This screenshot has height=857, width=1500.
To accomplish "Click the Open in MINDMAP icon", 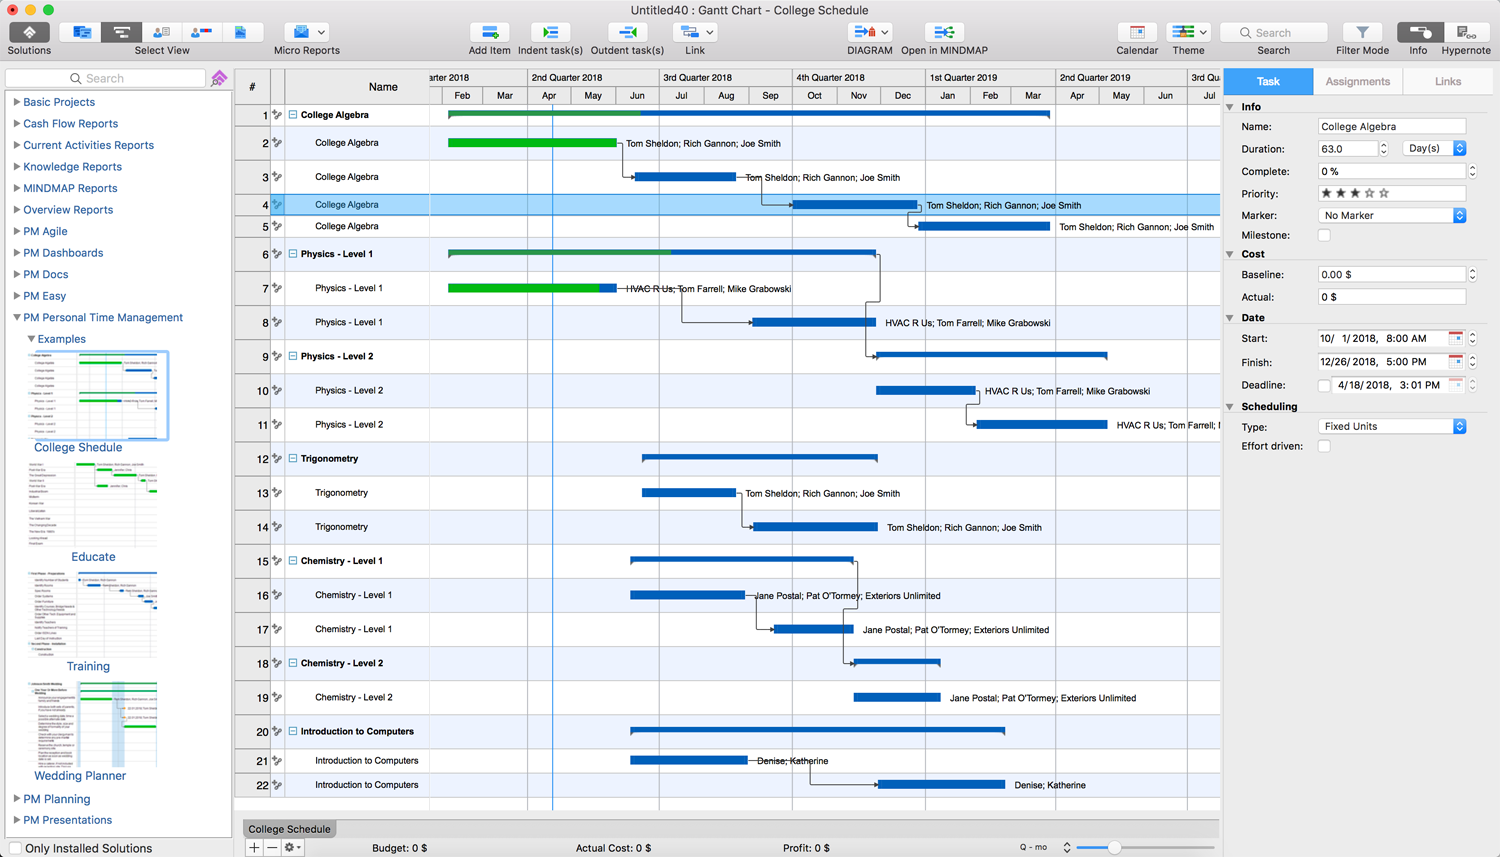I will 943,33.
